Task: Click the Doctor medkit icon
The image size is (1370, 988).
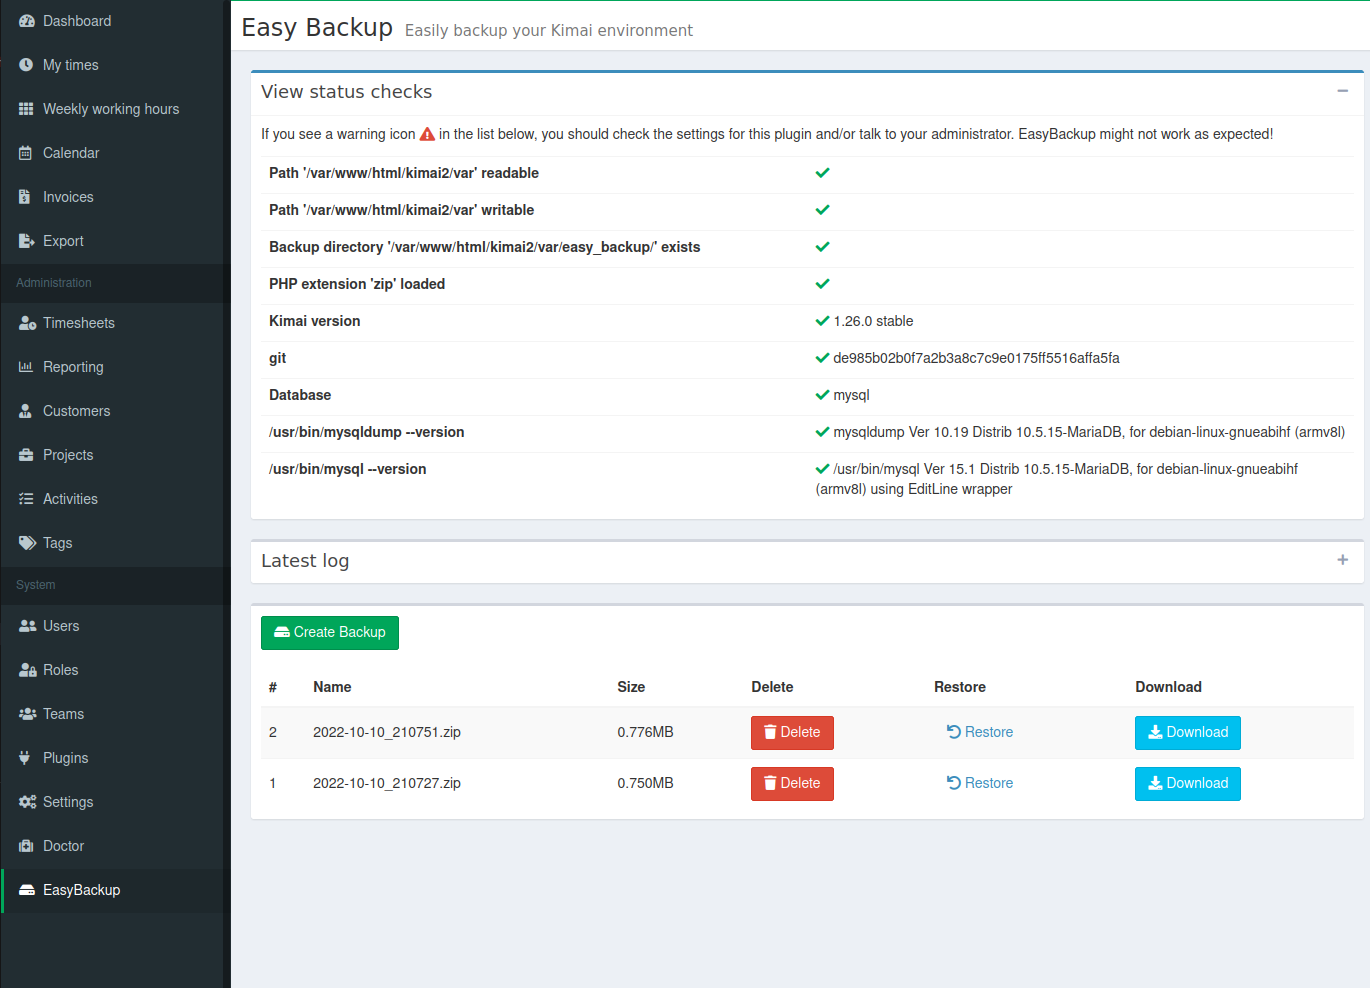Action: [27, 846]
